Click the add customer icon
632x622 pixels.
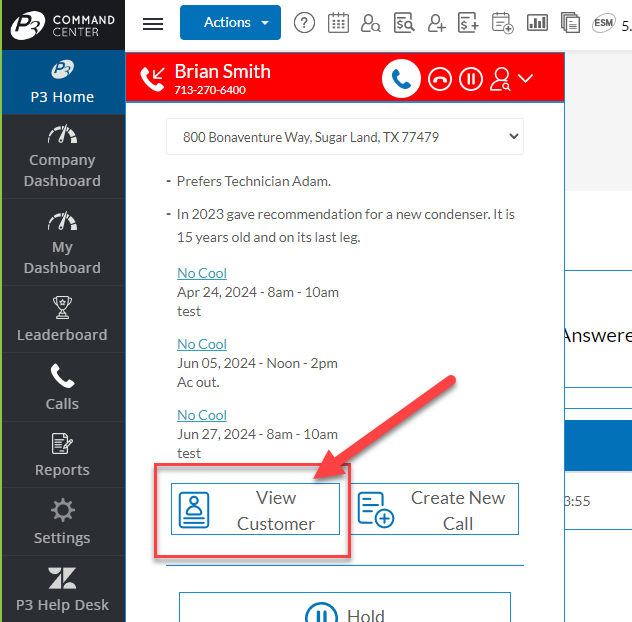pyautogui.click(x=437, y=23)
